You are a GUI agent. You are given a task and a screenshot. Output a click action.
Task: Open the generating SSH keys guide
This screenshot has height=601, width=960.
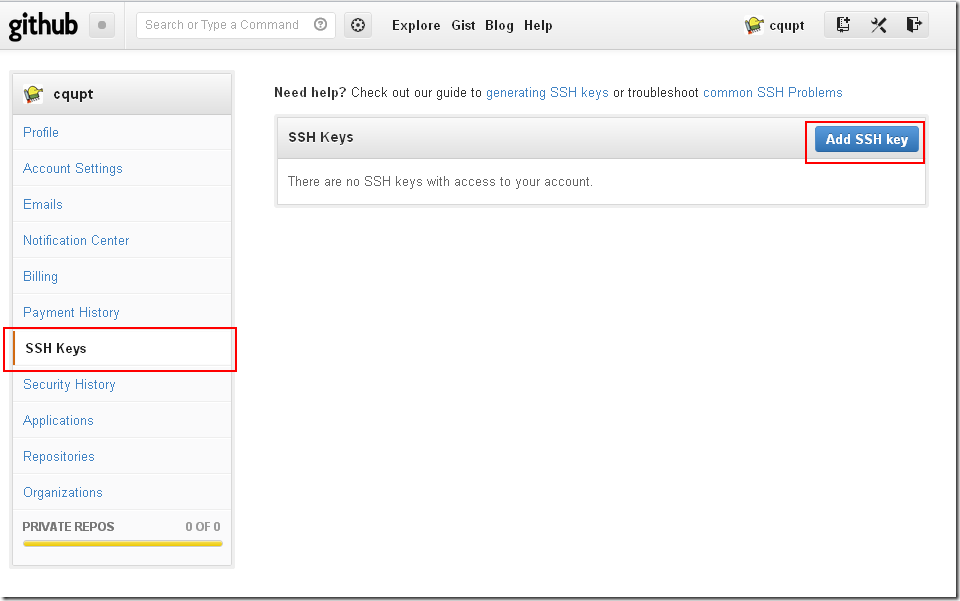(547, 92)
